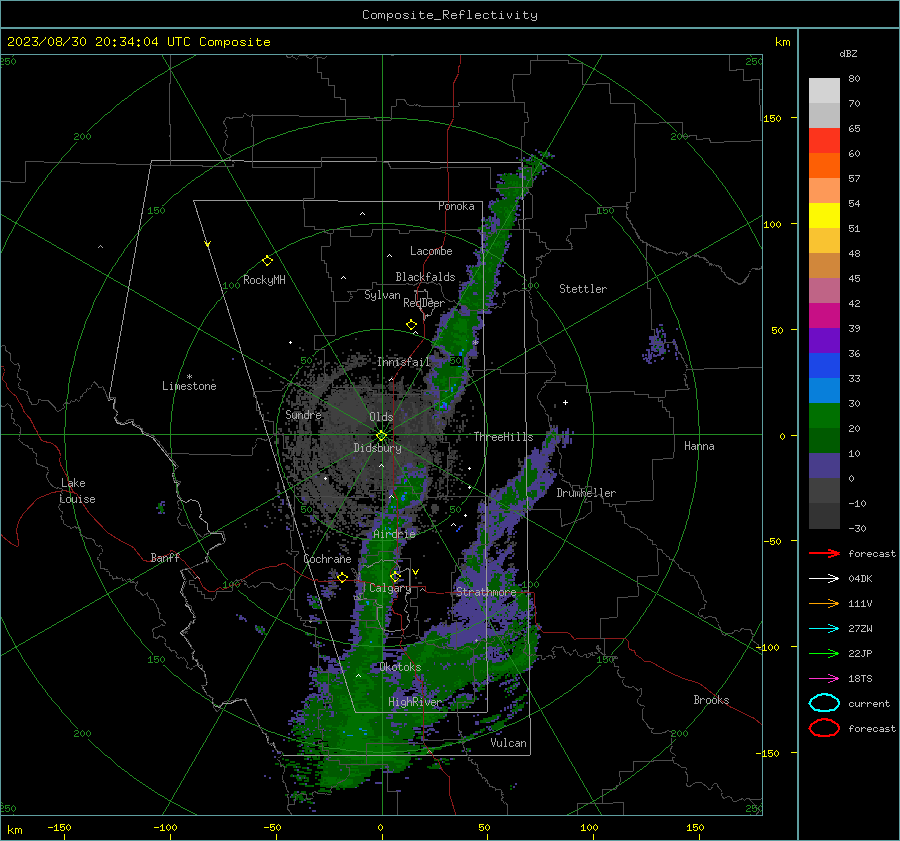Viewport: 900px width, 841px height.
Task: Click the Strathmore label
Action: coord(486,592)
